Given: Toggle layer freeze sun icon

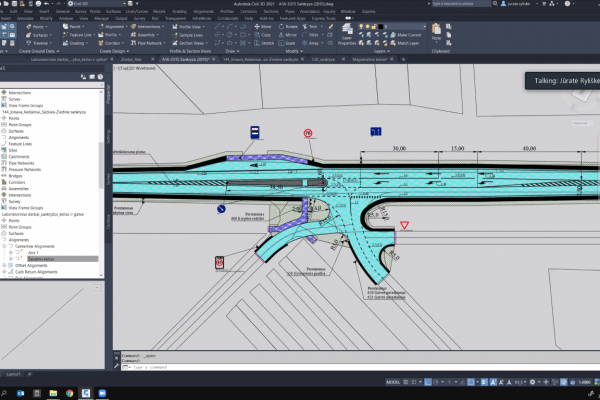Looking at the screenshot, I should coord(367,26).
